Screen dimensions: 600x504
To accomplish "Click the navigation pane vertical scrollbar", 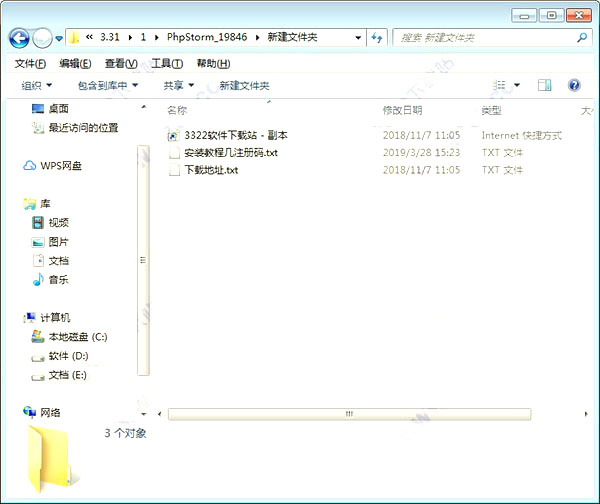I will point(143,260).
